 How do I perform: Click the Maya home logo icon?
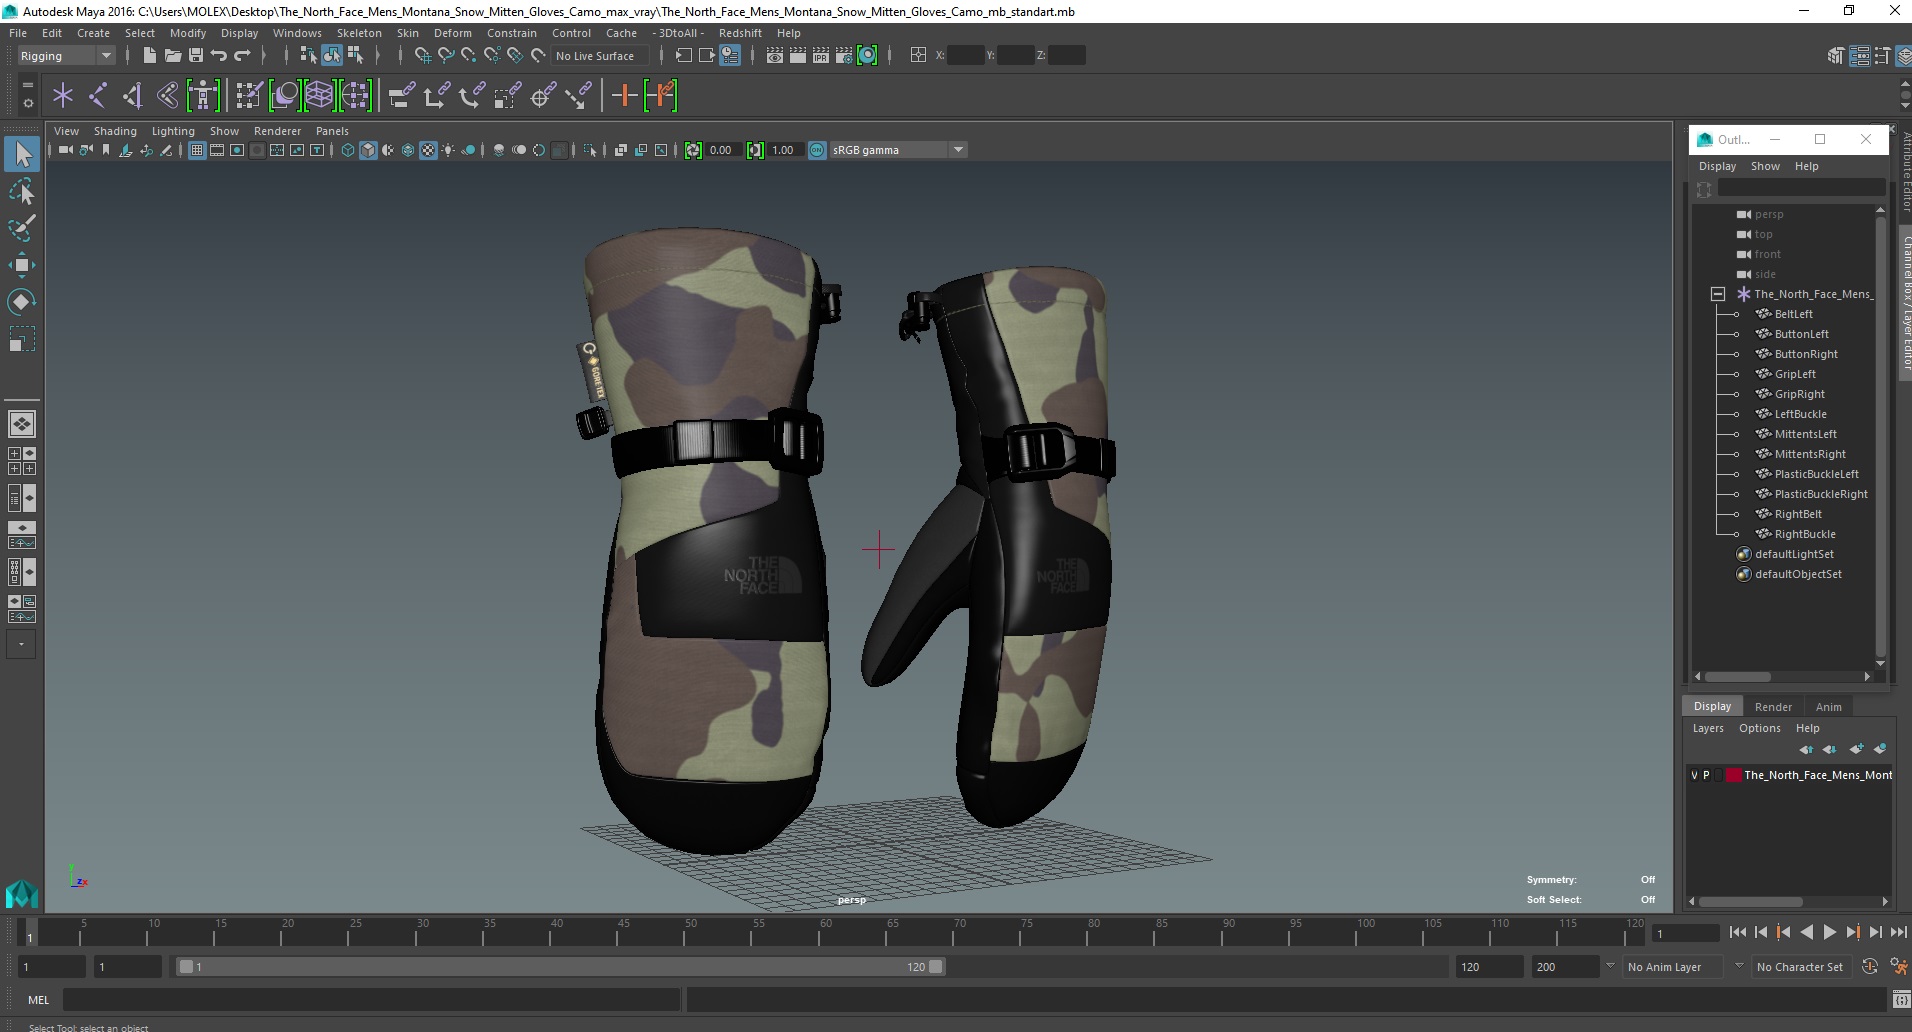[x=22, y=893]
